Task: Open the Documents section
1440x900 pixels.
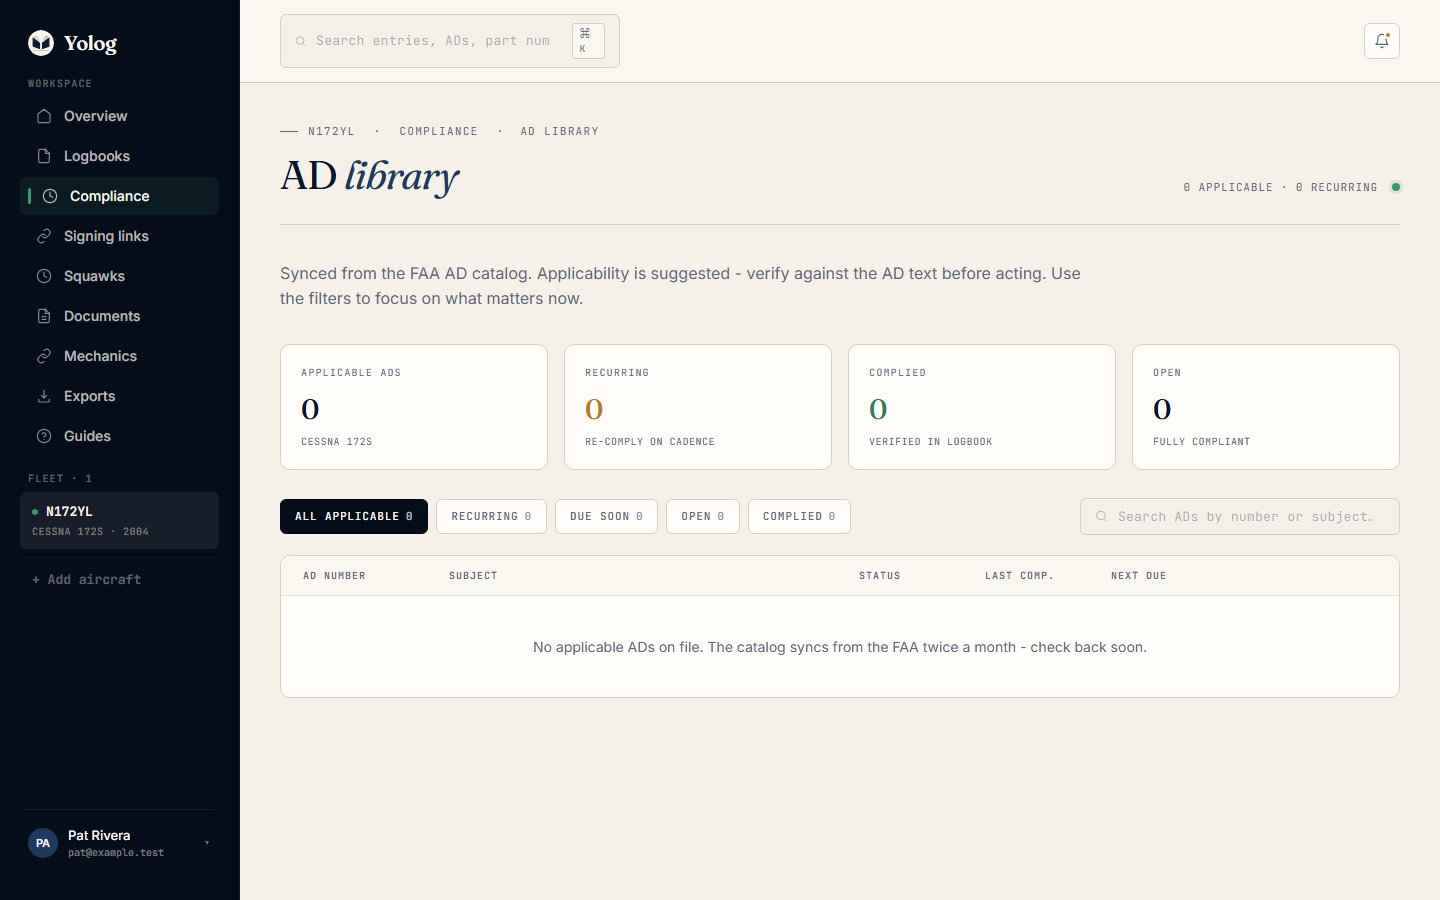Action: click(119, 316)
